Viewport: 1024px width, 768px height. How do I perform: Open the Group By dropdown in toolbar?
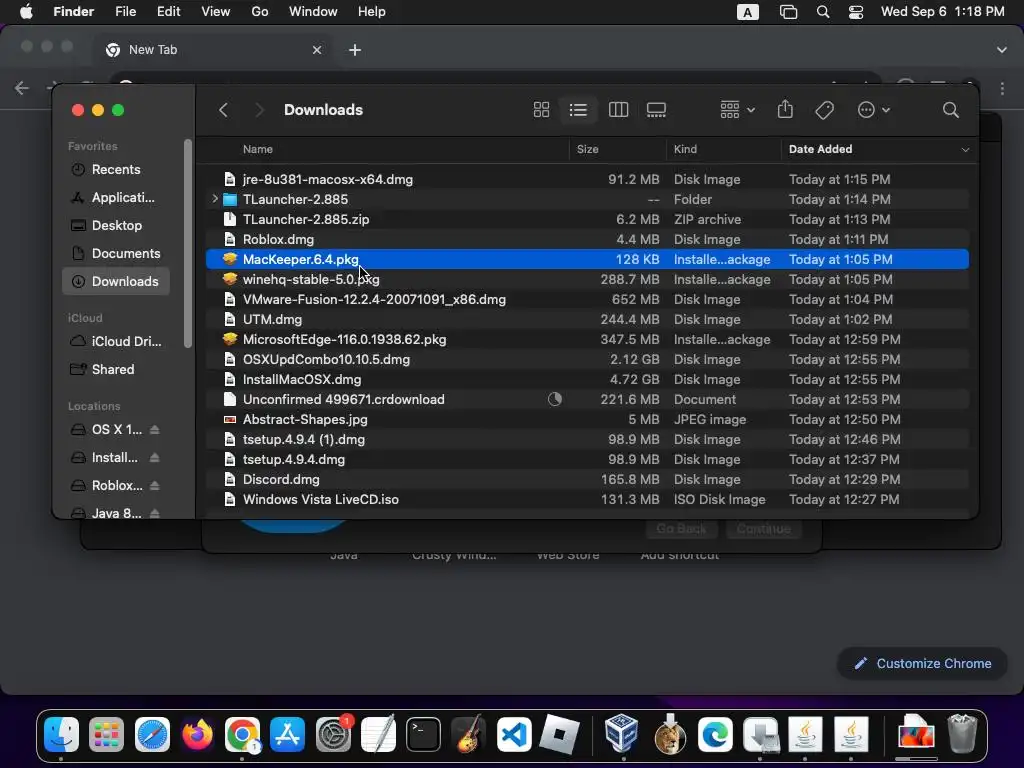pyautogui.click(x=737, y=110)
